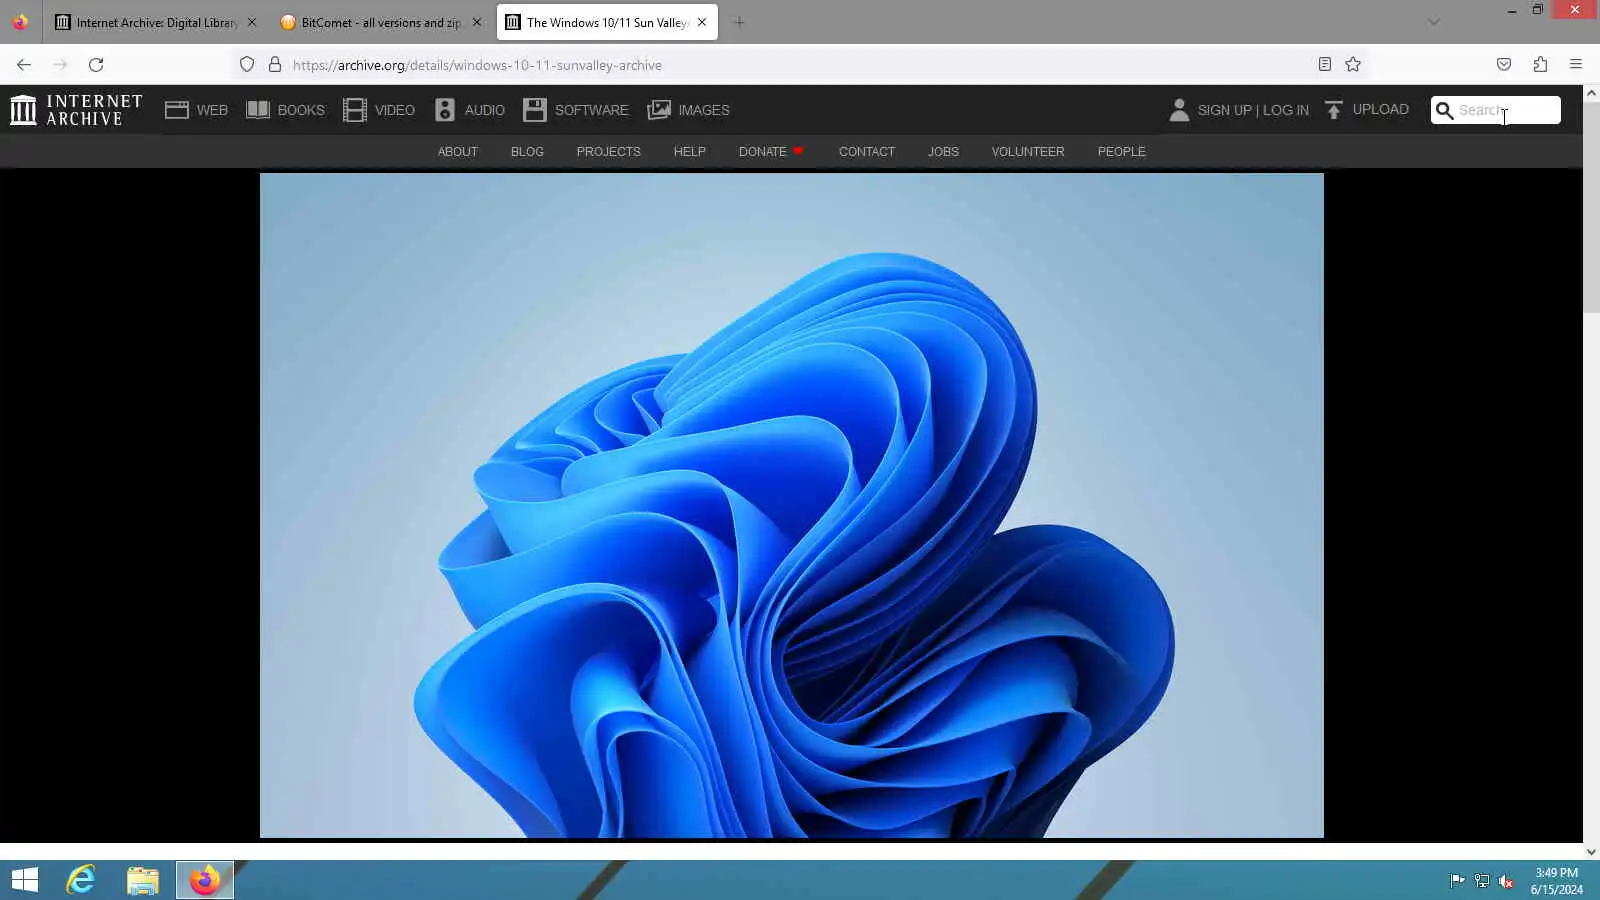This screenshot has height=900, width=1600.
Task: Click the muted volume tray icon
Action: (1506, 881)
